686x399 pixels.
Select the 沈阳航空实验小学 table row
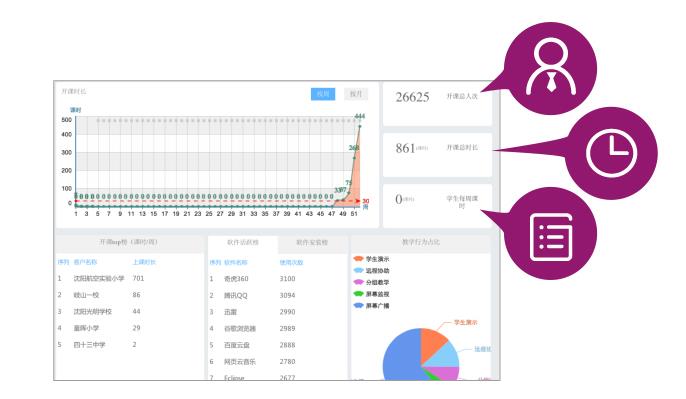click(130, 278)
